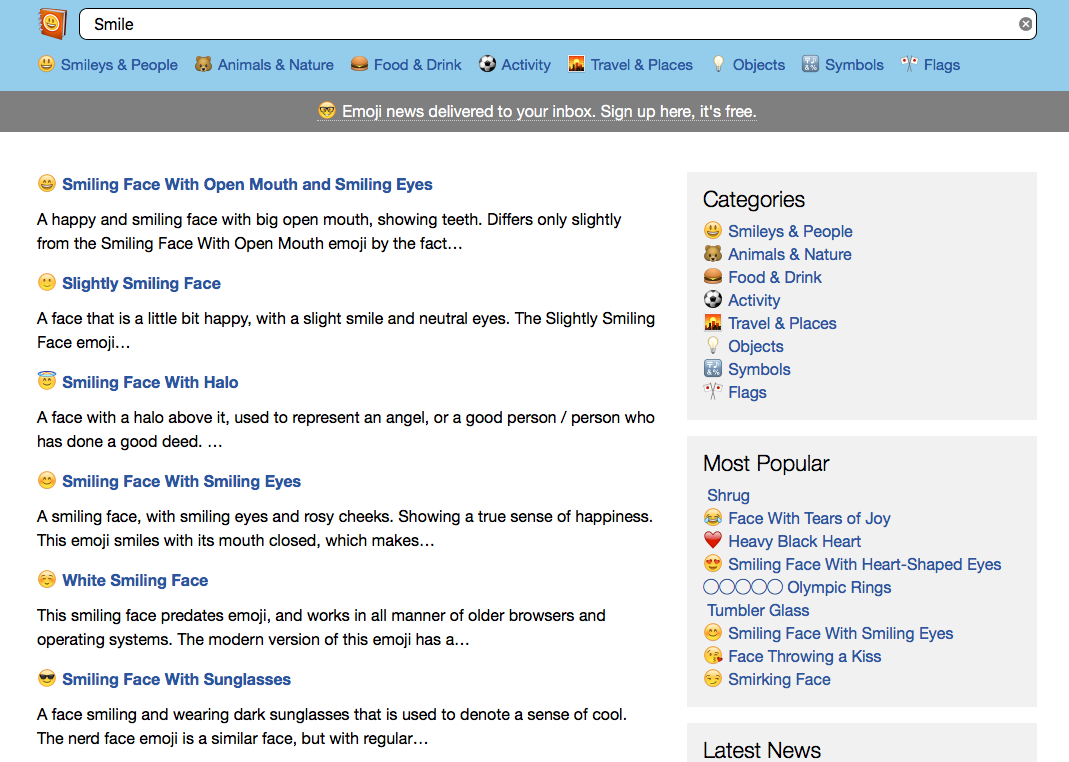The image size is (1069, 762).
Task: Click the Emojipedia book logo icon
Action: (x=52, y=24)
